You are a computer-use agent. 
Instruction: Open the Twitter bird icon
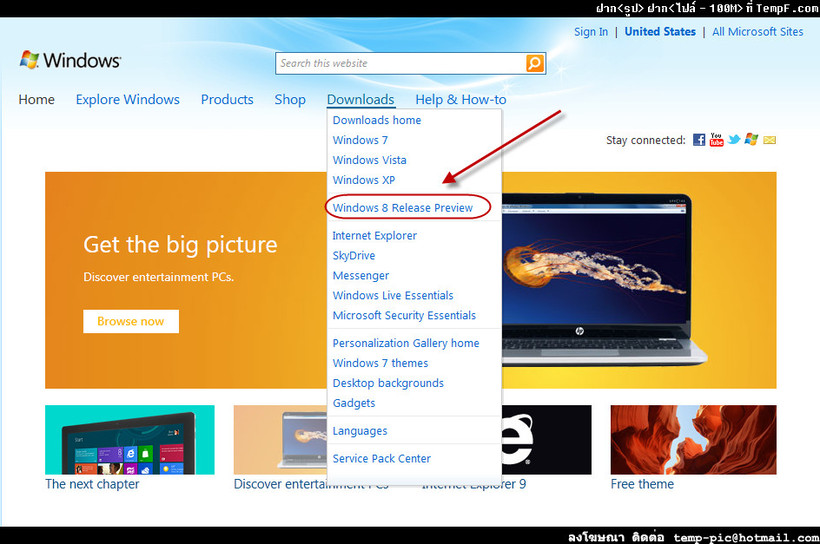pyautogui.click(x=734, y=139)
